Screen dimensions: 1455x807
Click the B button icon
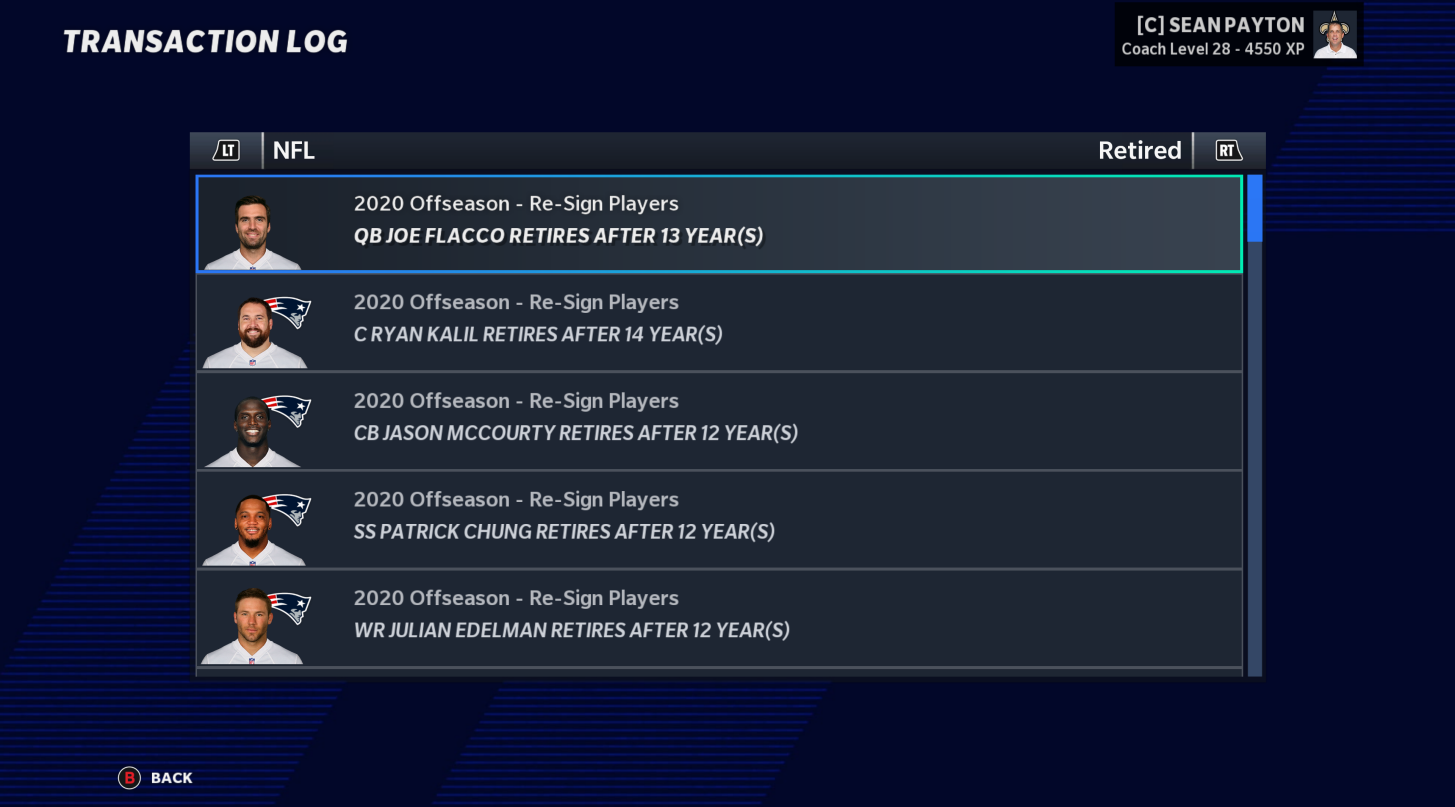tap(129, 778)
